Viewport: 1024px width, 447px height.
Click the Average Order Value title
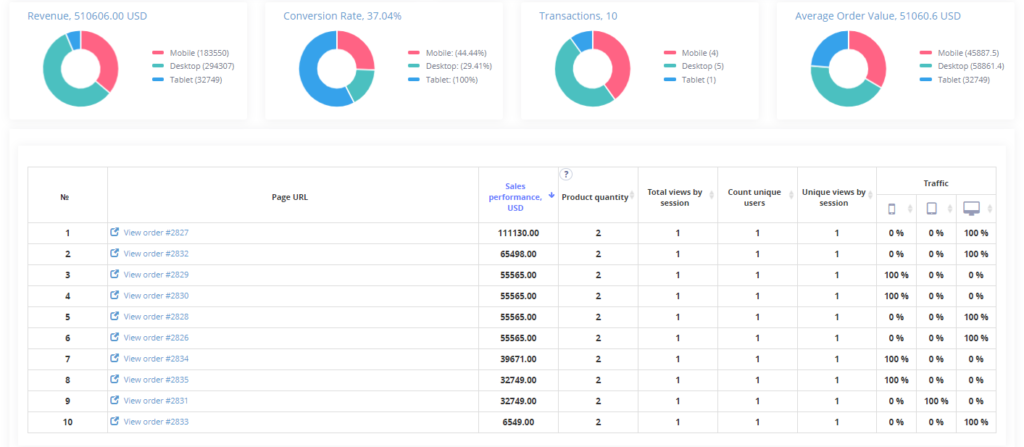[878, 16]
